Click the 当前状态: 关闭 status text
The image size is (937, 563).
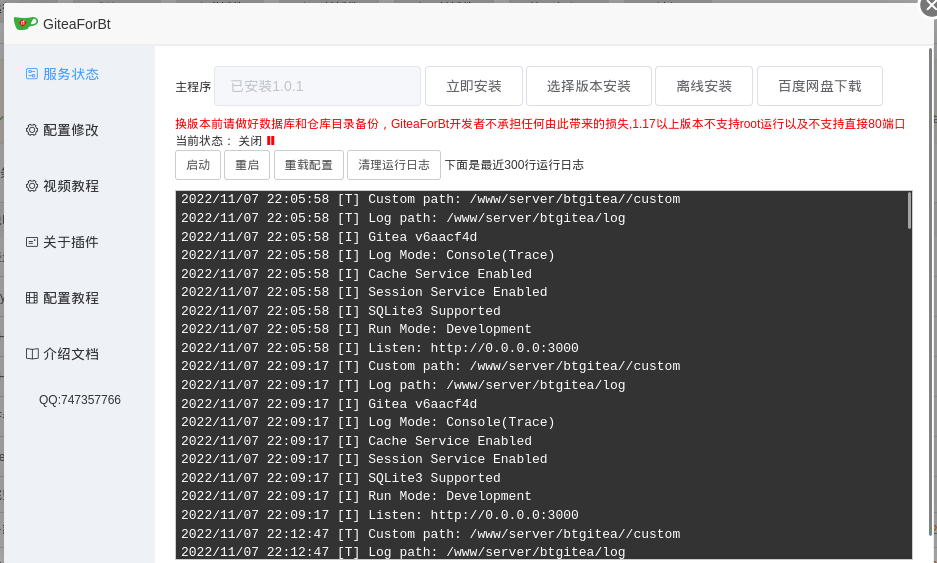(x=219, y=141)
